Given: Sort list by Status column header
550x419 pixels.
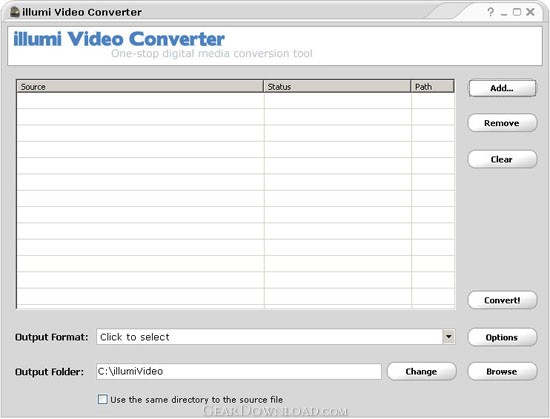Looking at the screenshot, I should (337, 87).
